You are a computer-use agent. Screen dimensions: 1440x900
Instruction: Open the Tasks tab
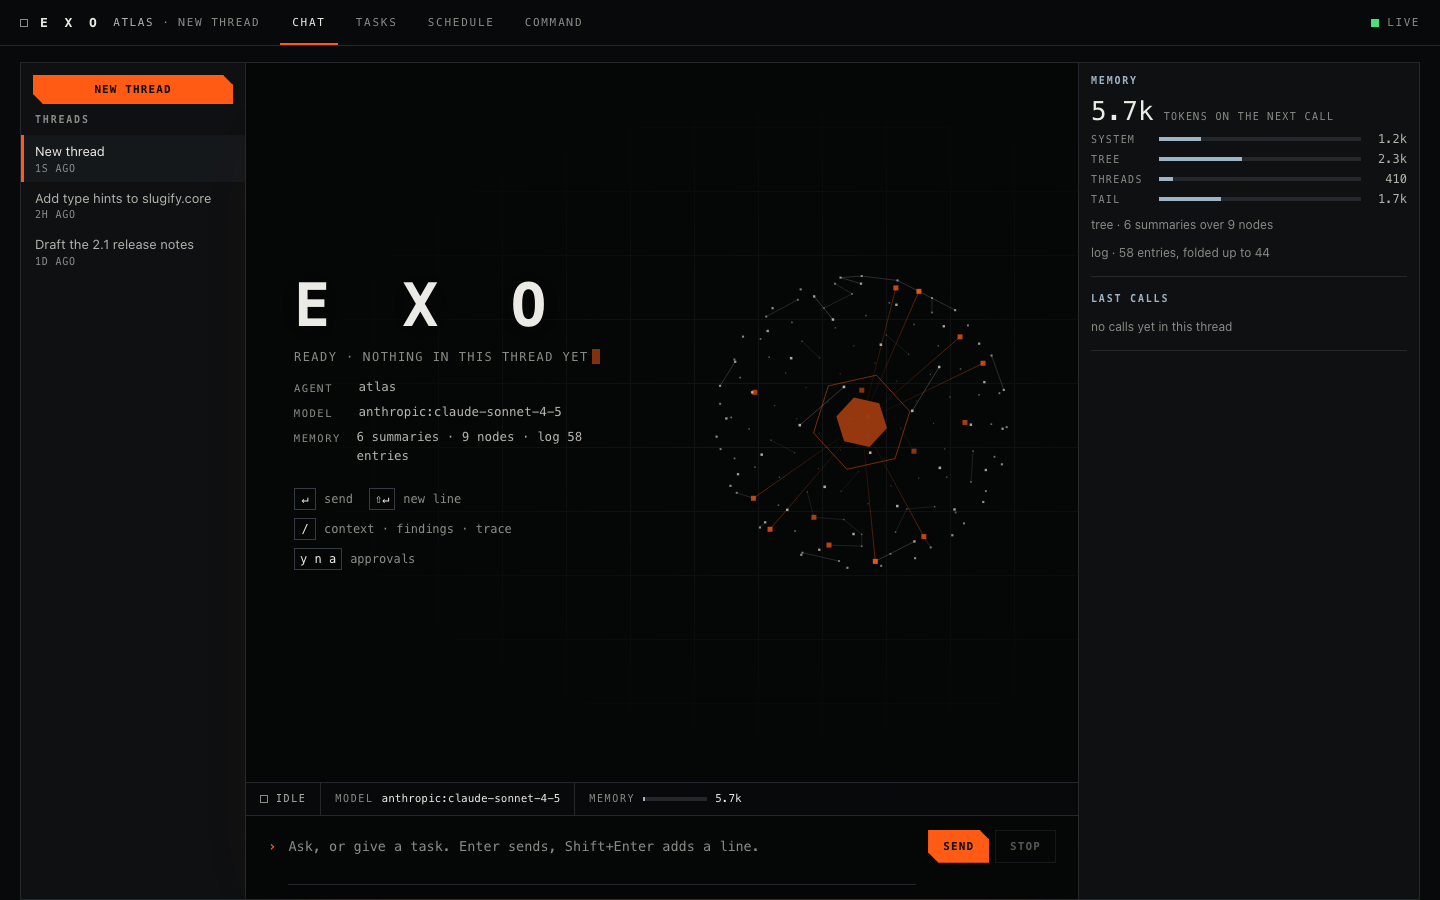[376, 22]
